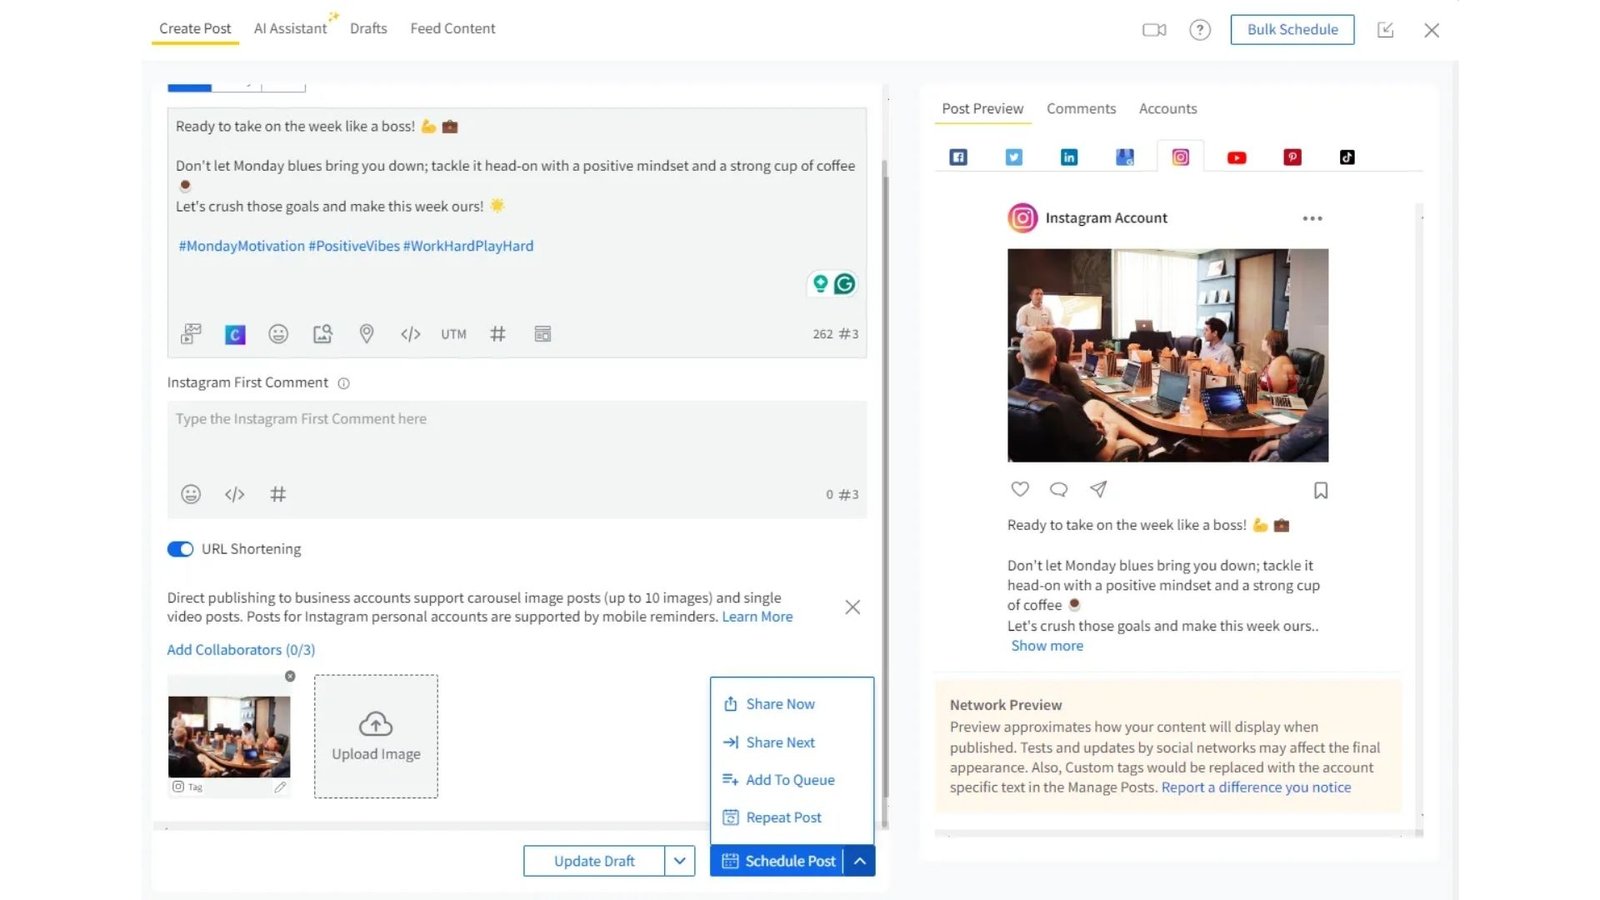Click Add Collaborators link

(x=241, y=650)
